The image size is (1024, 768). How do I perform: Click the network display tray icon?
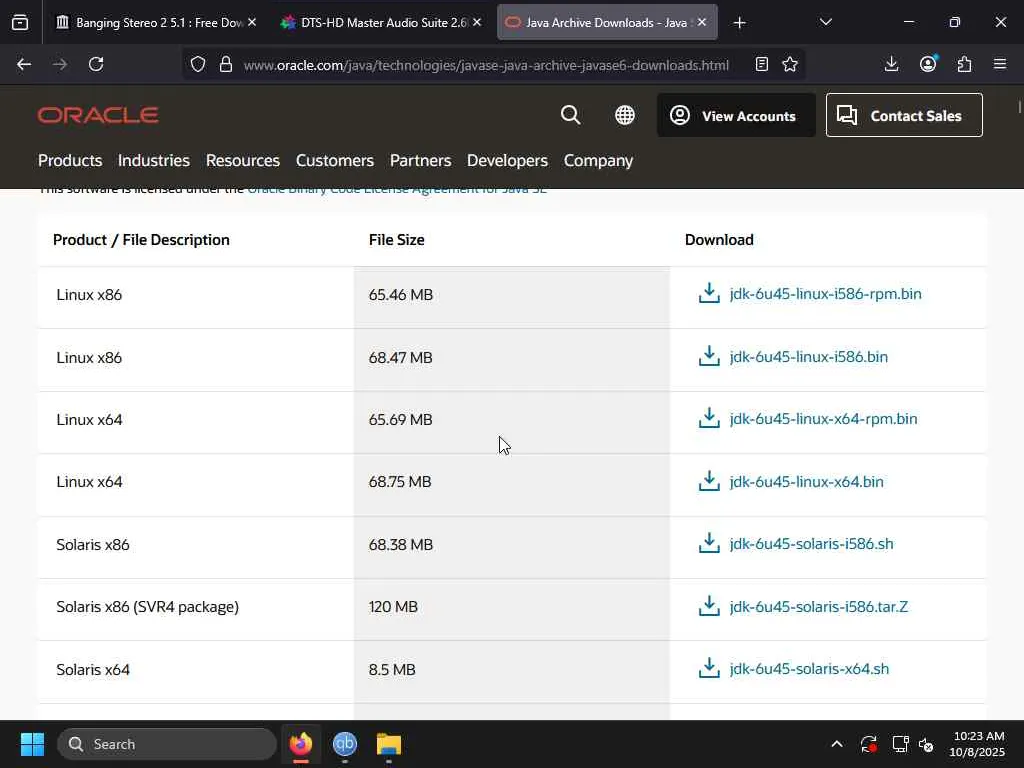[x=900, y=744]
